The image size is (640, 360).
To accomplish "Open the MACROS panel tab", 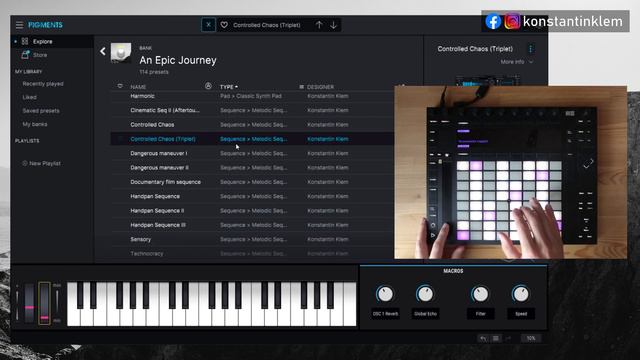I will (x=453, y=271).
